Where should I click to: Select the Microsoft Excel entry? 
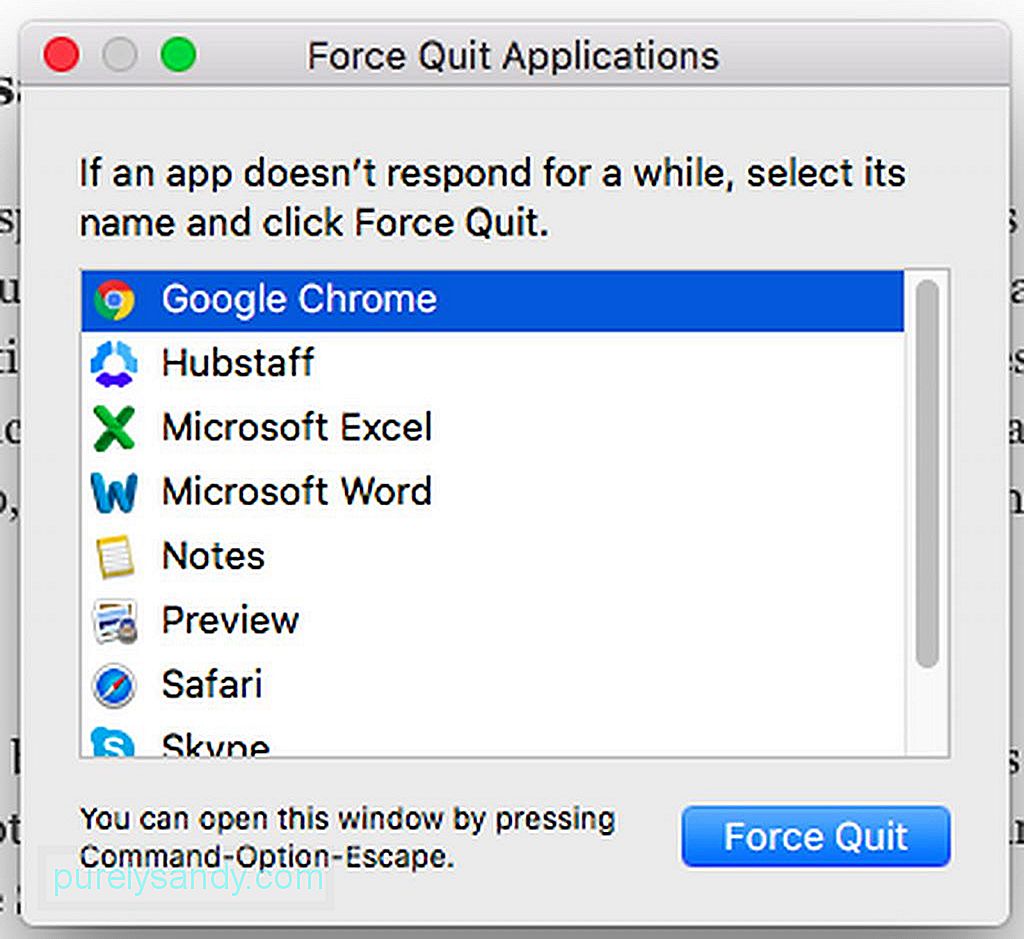tap(493, 428)
